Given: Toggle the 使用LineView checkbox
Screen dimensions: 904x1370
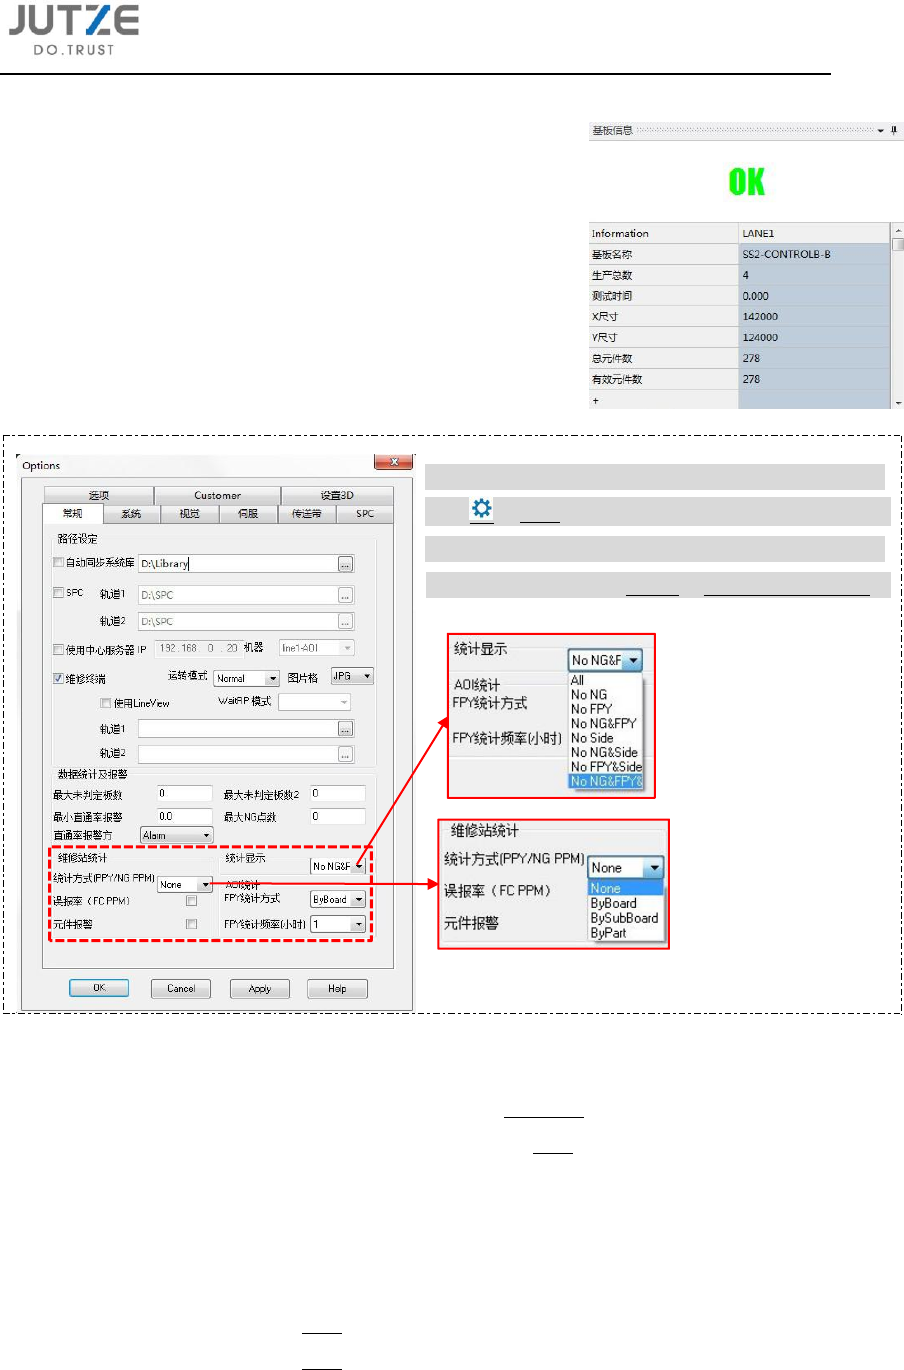Looking at the screenshot, I should point(105,703).
